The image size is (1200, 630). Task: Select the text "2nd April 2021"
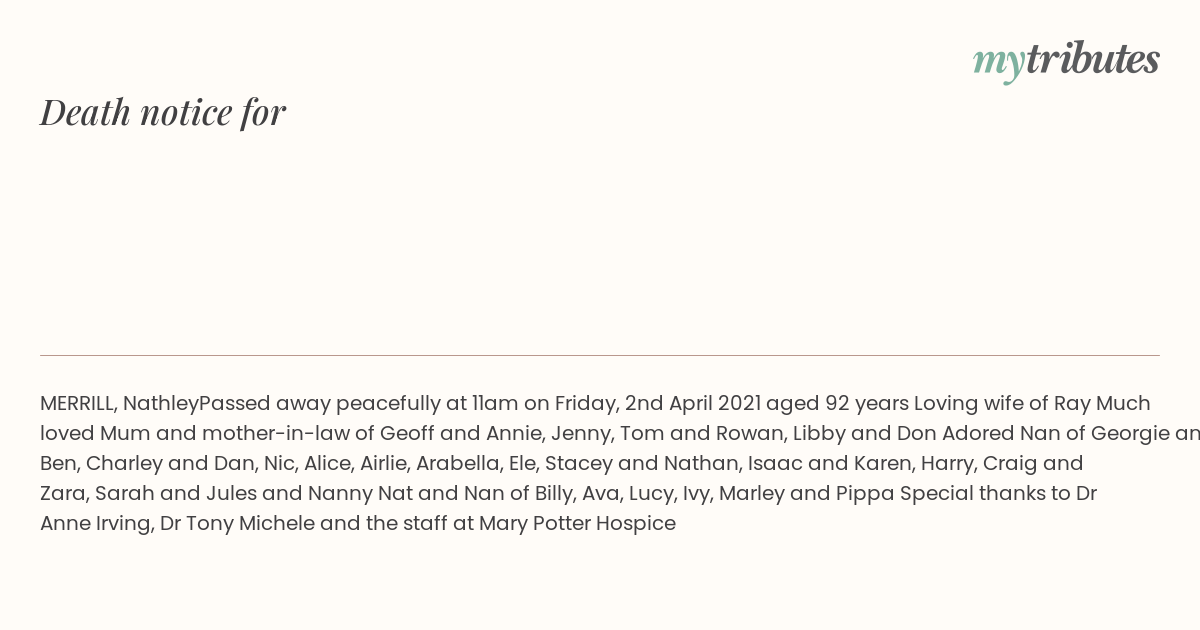coord(693,403)
